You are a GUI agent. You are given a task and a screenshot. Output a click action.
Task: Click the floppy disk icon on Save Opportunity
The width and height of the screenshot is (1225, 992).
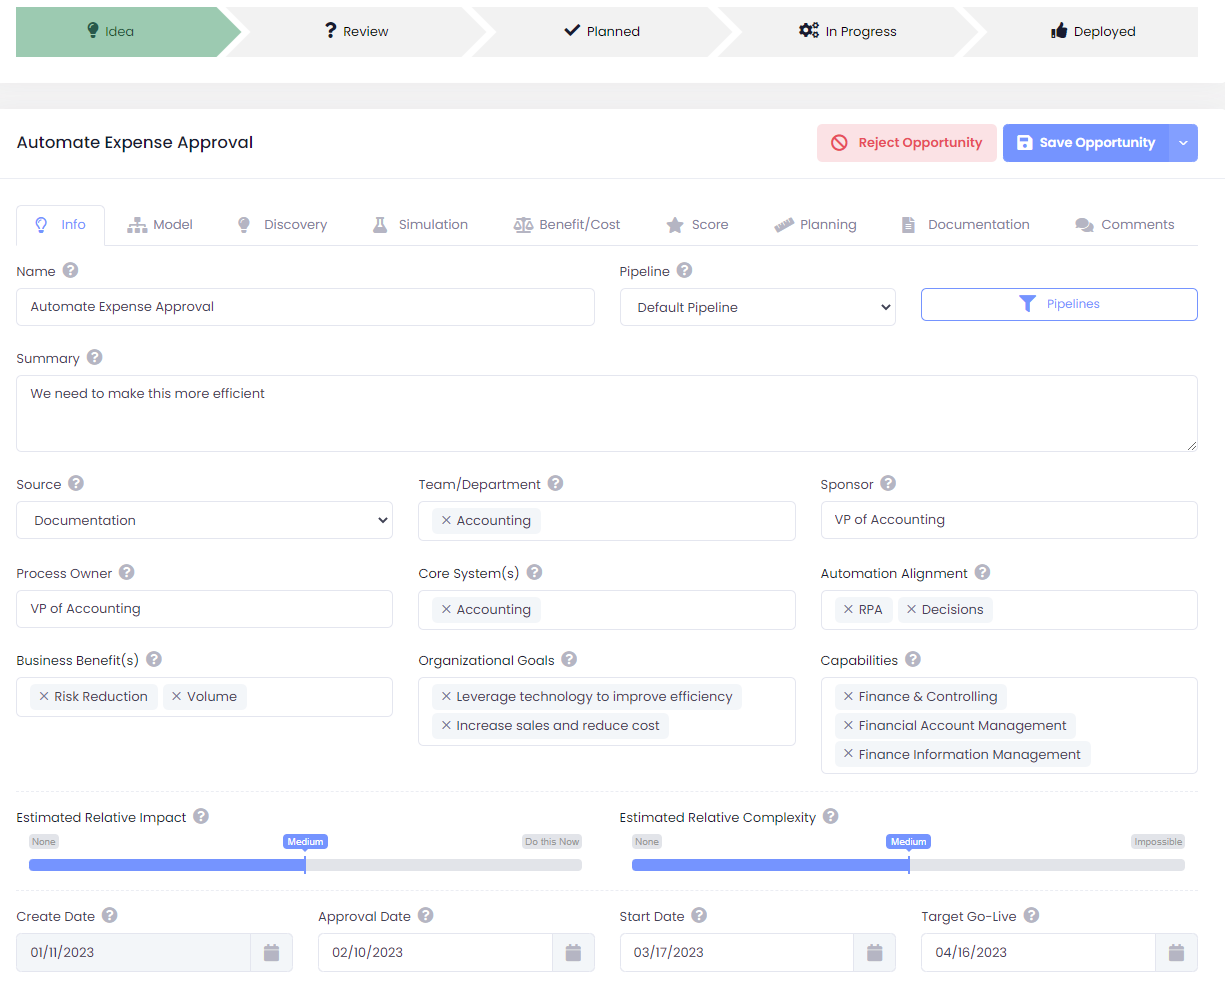1024,142
